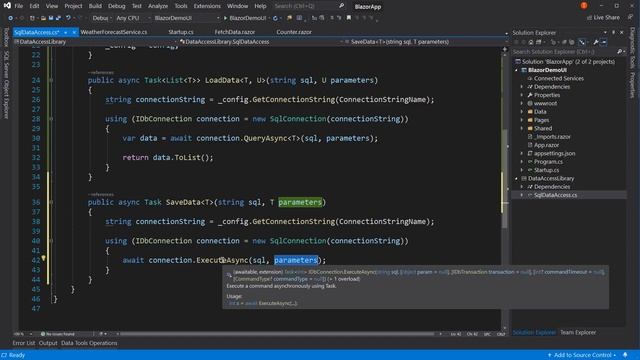Collapse the LoadData method outlining
Viewport: 640px width, 360px height.
[51, 80]
